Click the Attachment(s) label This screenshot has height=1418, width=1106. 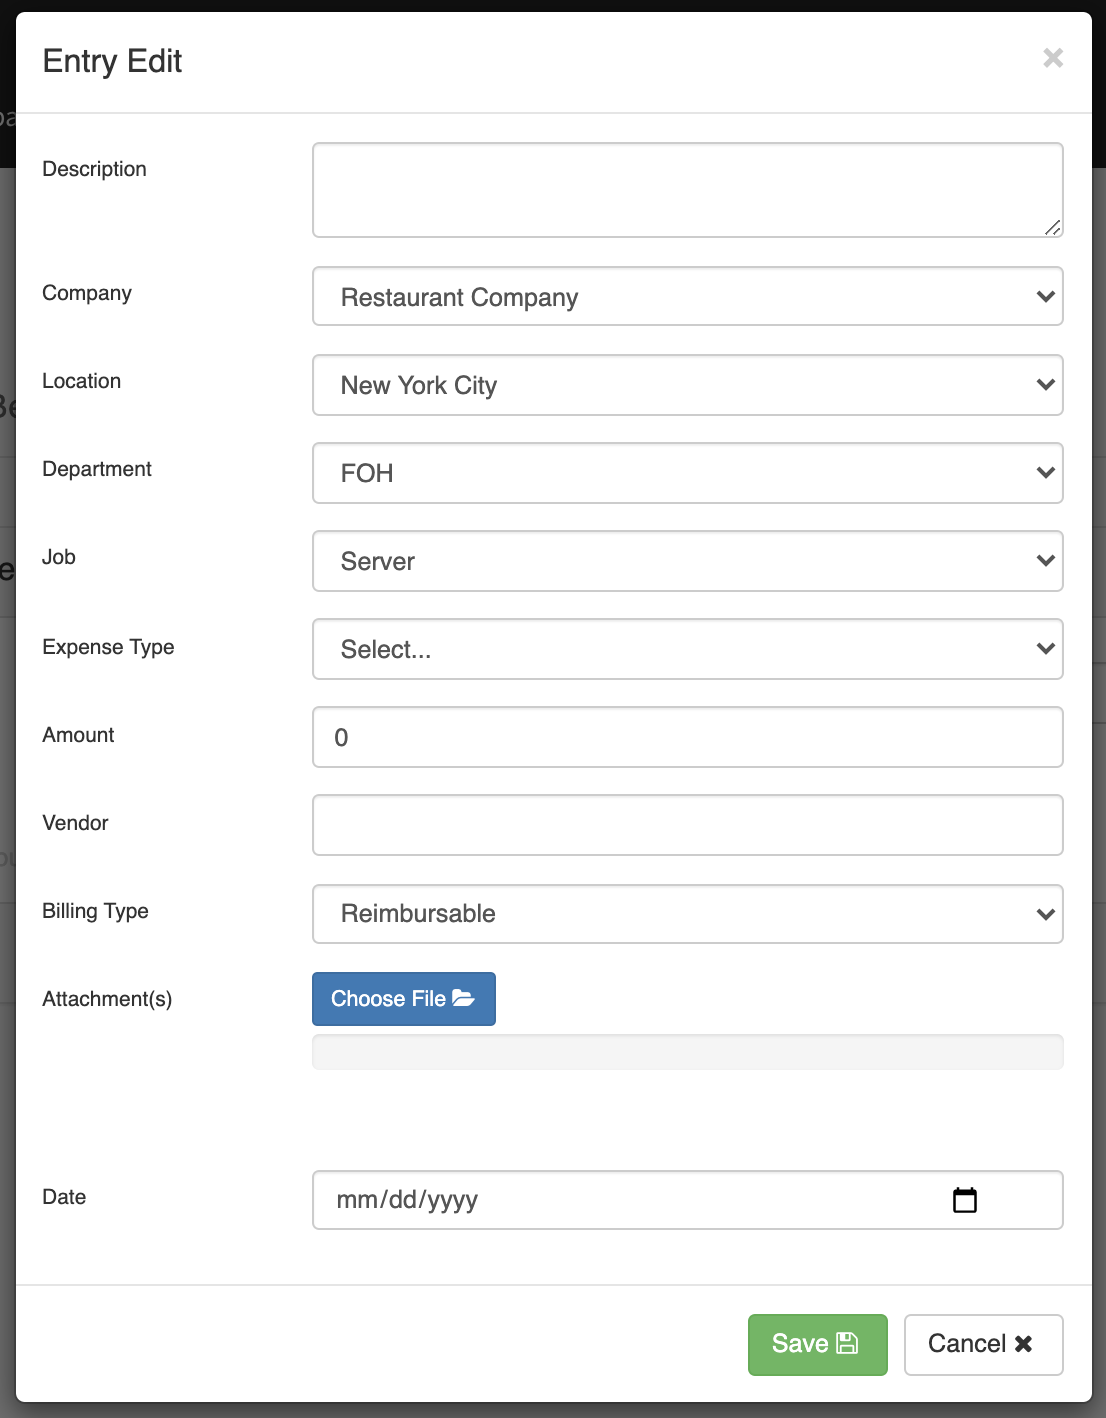pyautogui.click(x=107, y=999)
